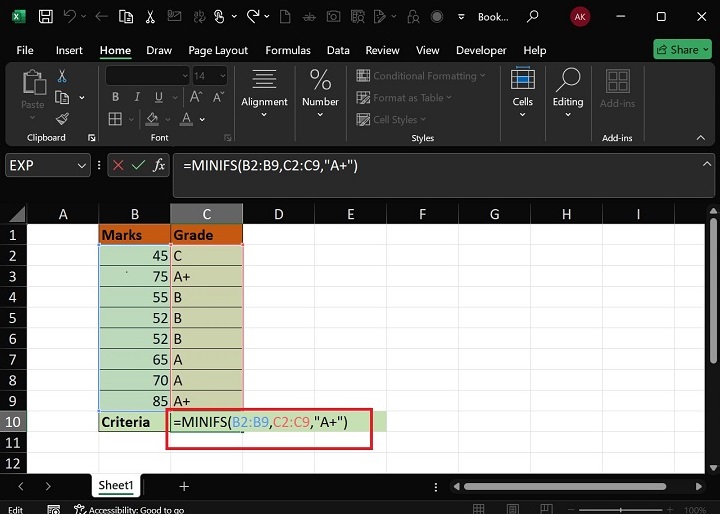This screenshot has width=720, height=514.
Task: Toggle Underline formatting
Action: click(158, 97)
